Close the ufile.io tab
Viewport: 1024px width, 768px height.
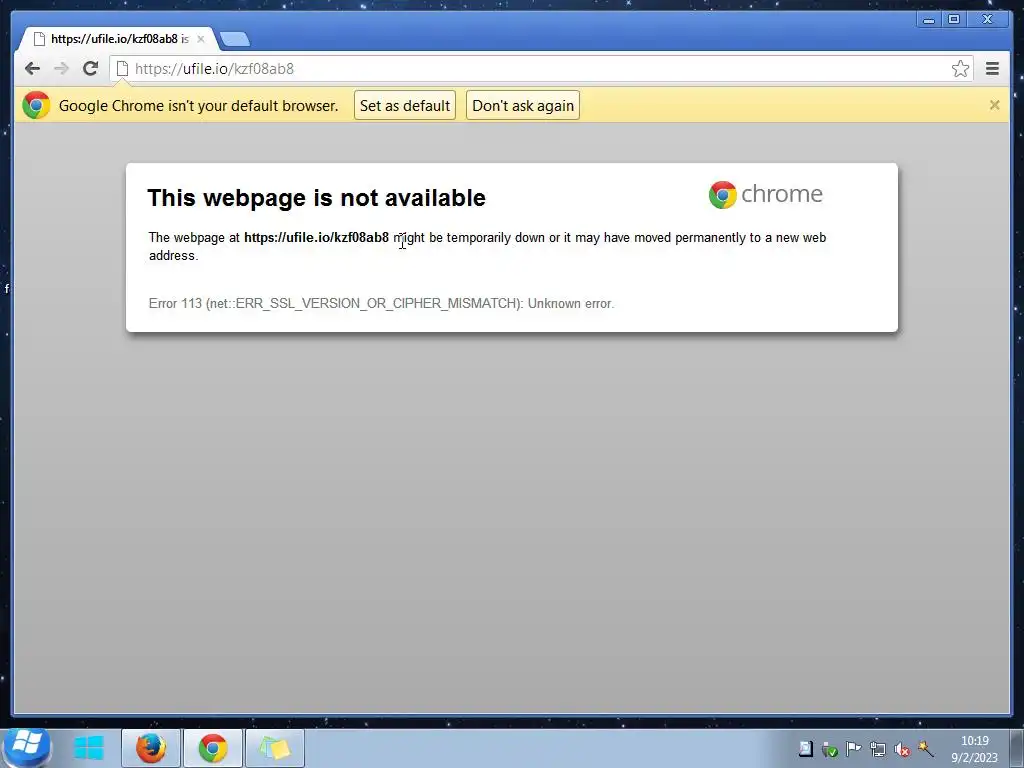point(200,39)
